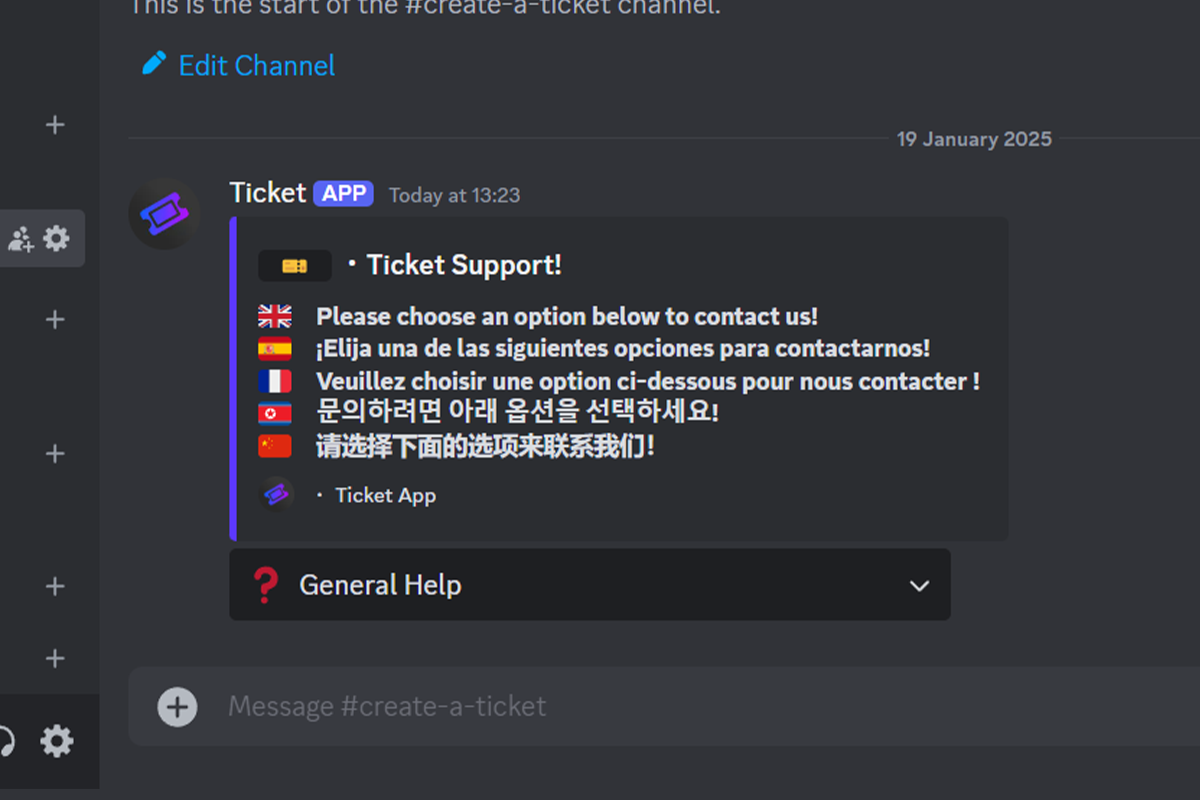Screen dimensions: 1200x800
Task: Select the French flag emoji
Action: 274,380
